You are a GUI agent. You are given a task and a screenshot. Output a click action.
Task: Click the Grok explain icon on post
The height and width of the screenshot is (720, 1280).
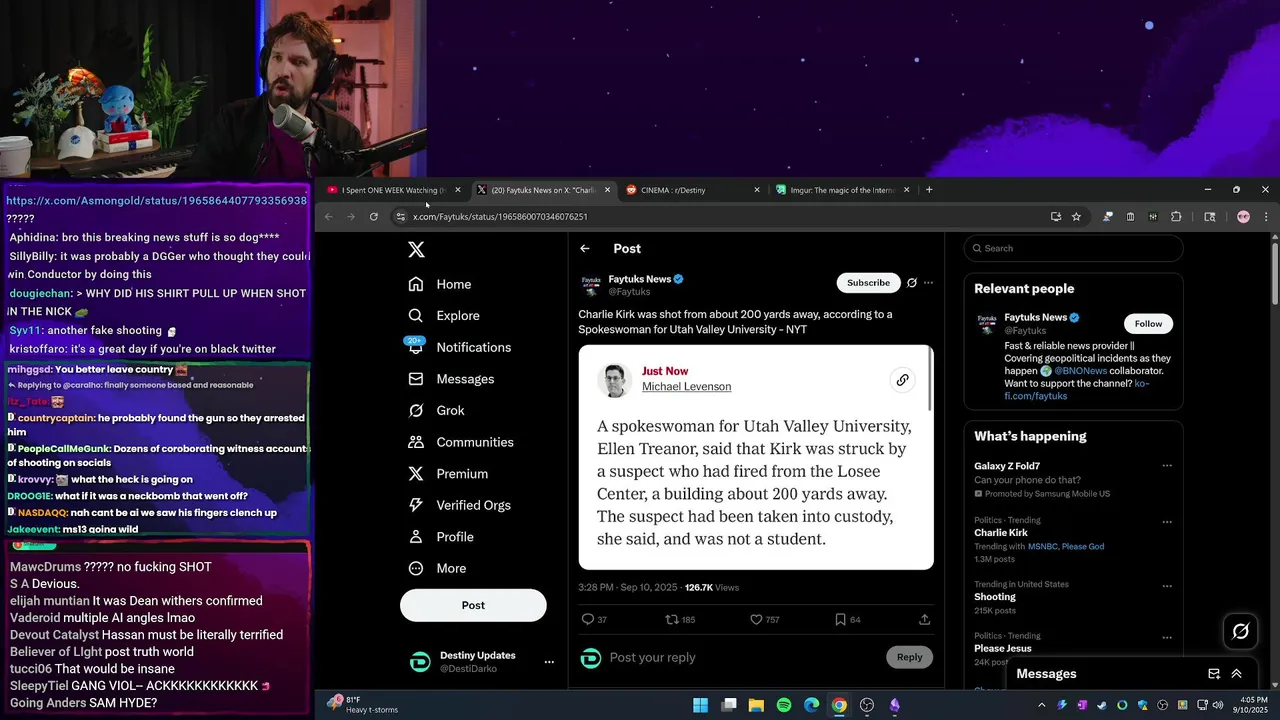[x=912, y=283]
